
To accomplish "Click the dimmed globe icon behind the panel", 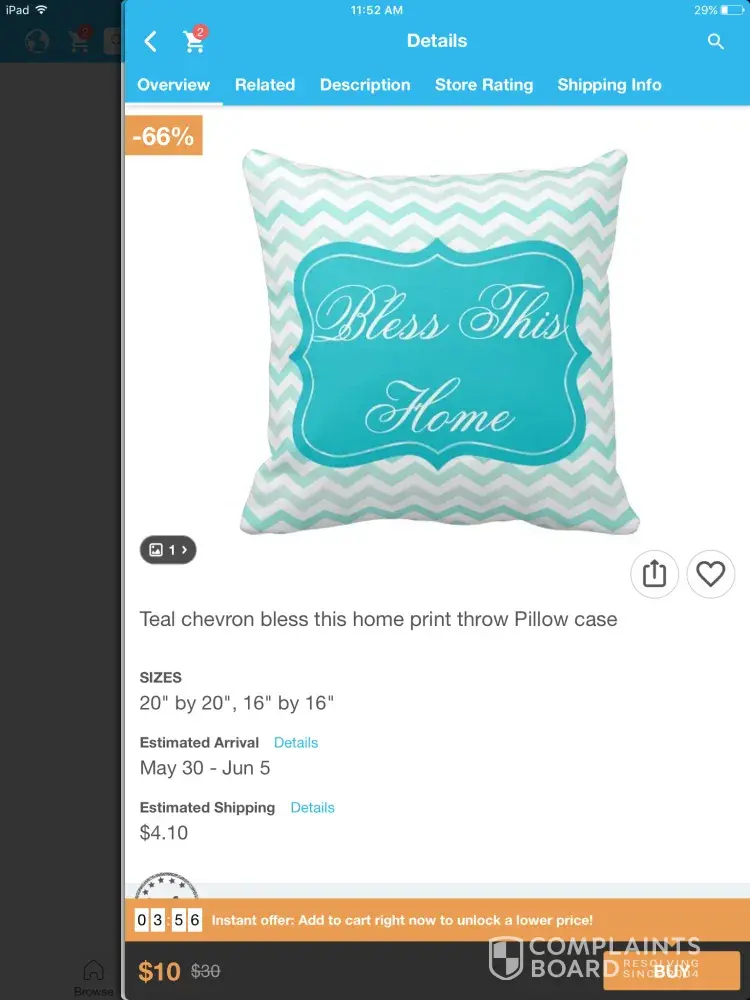I will (37, 41).
